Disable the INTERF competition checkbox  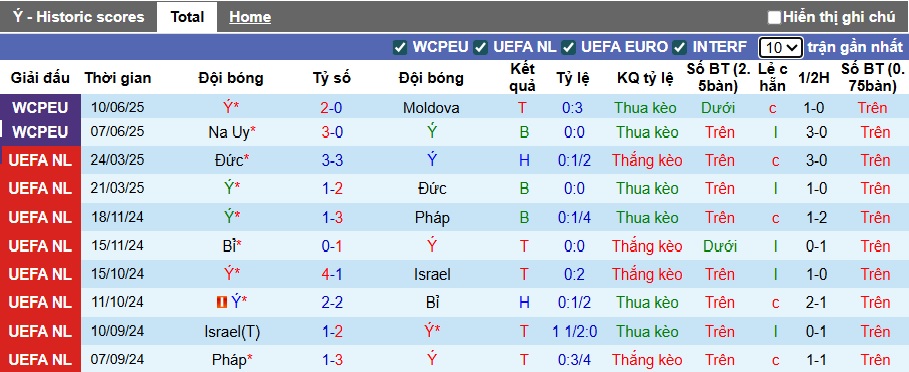point(680,48)
